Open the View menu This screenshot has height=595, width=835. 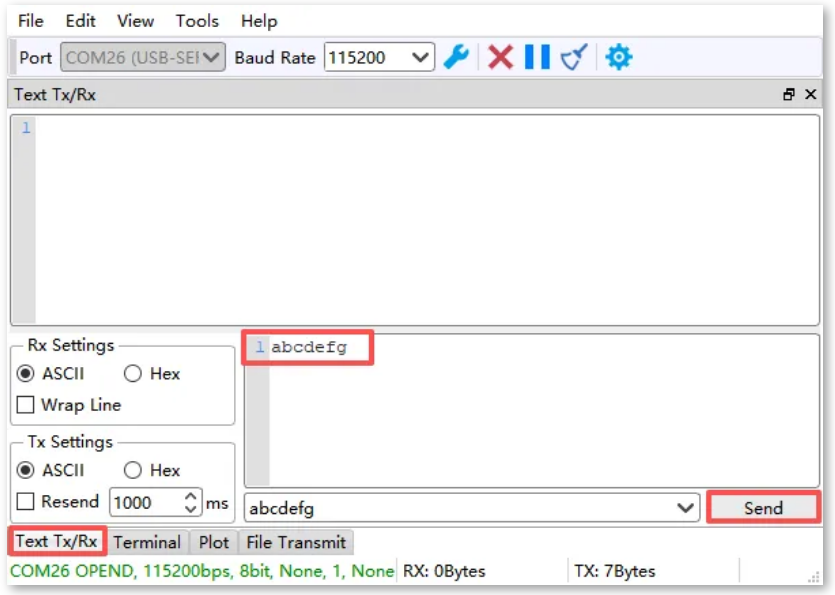coord(135,21)
